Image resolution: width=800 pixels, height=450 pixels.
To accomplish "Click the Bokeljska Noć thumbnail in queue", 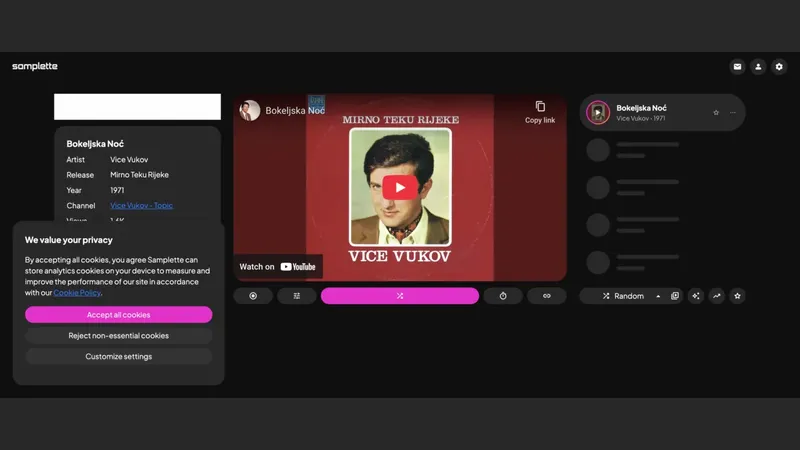I will pyautogui.click(x=598, y=113).
